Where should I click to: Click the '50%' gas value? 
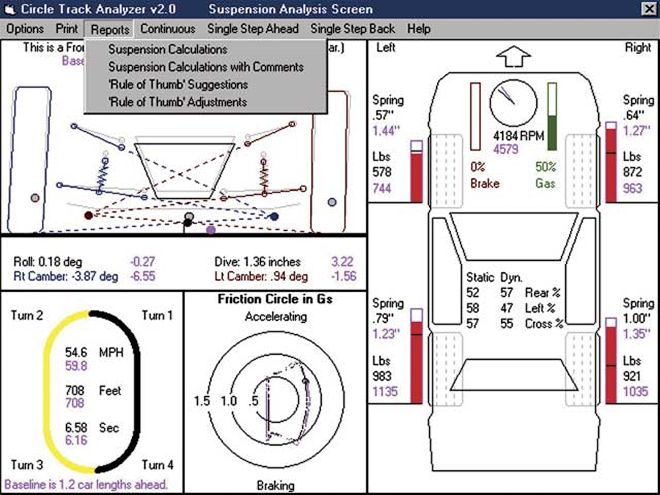546,167
